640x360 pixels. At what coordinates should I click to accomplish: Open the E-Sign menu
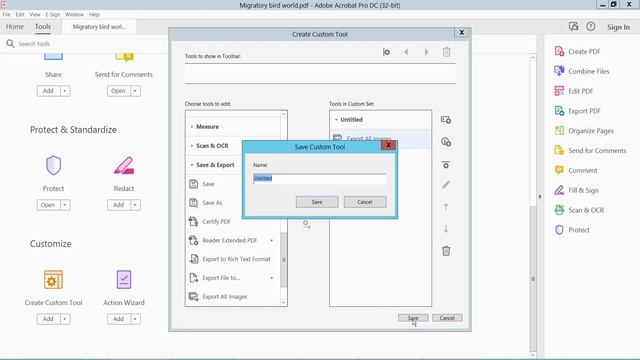(53, 14)
